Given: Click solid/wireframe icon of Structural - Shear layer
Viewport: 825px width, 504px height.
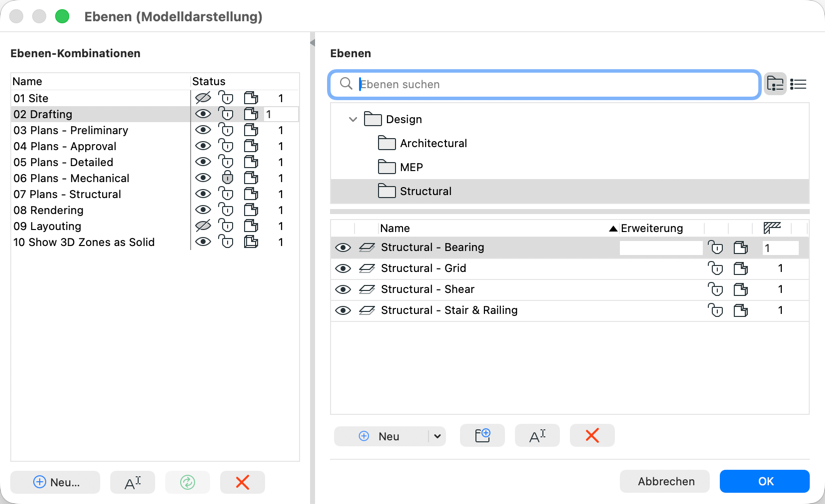Looking at the screenshot, I should click(741, 289).
